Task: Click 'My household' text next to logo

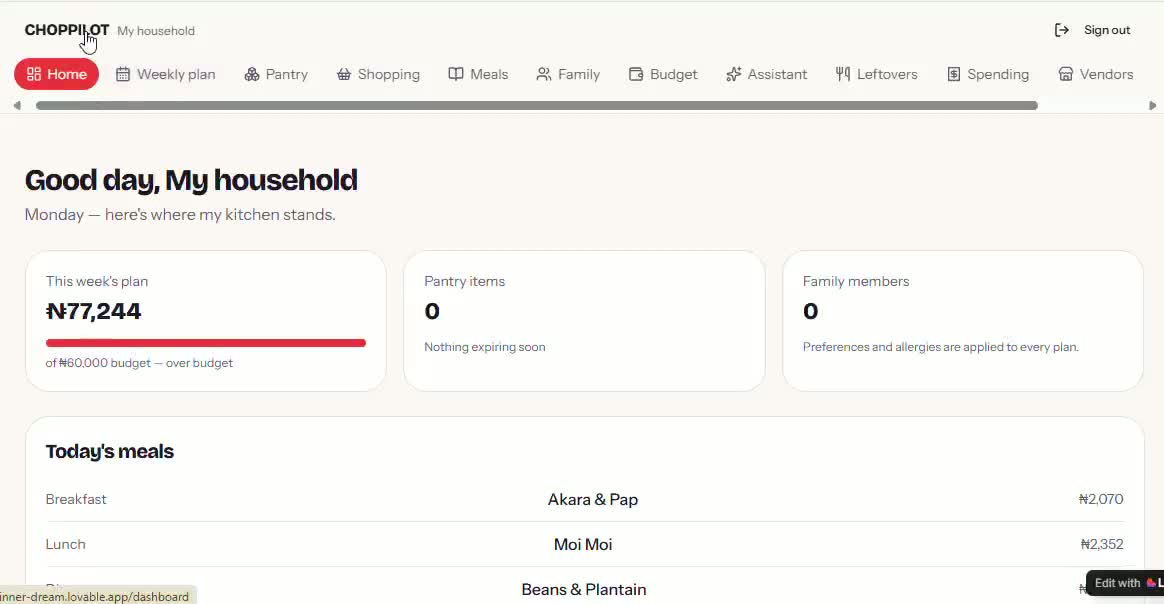Action: click(x=156, y=31)
